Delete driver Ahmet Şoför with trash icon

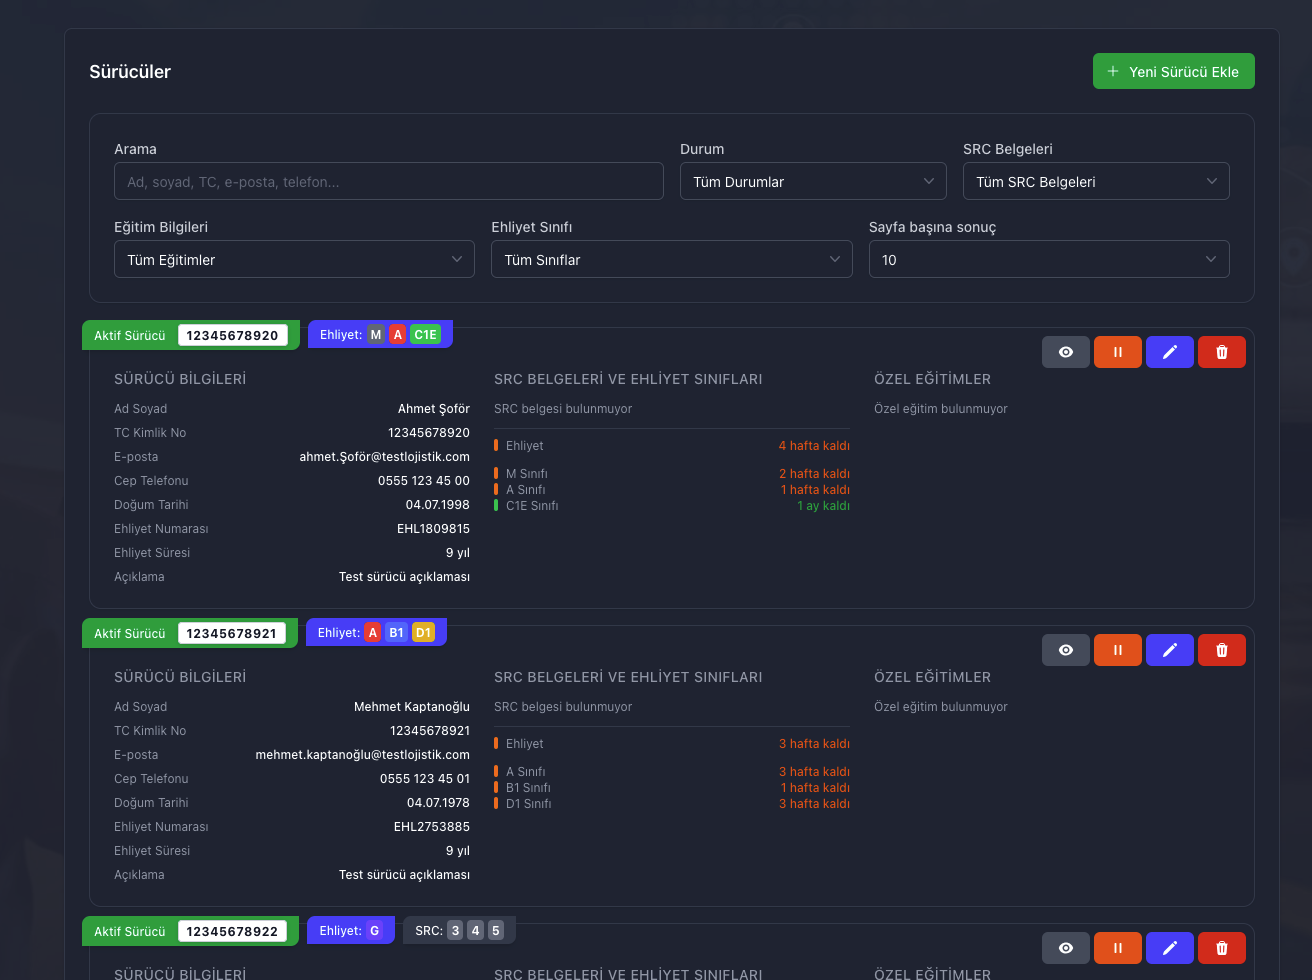tap(1221, 352)
